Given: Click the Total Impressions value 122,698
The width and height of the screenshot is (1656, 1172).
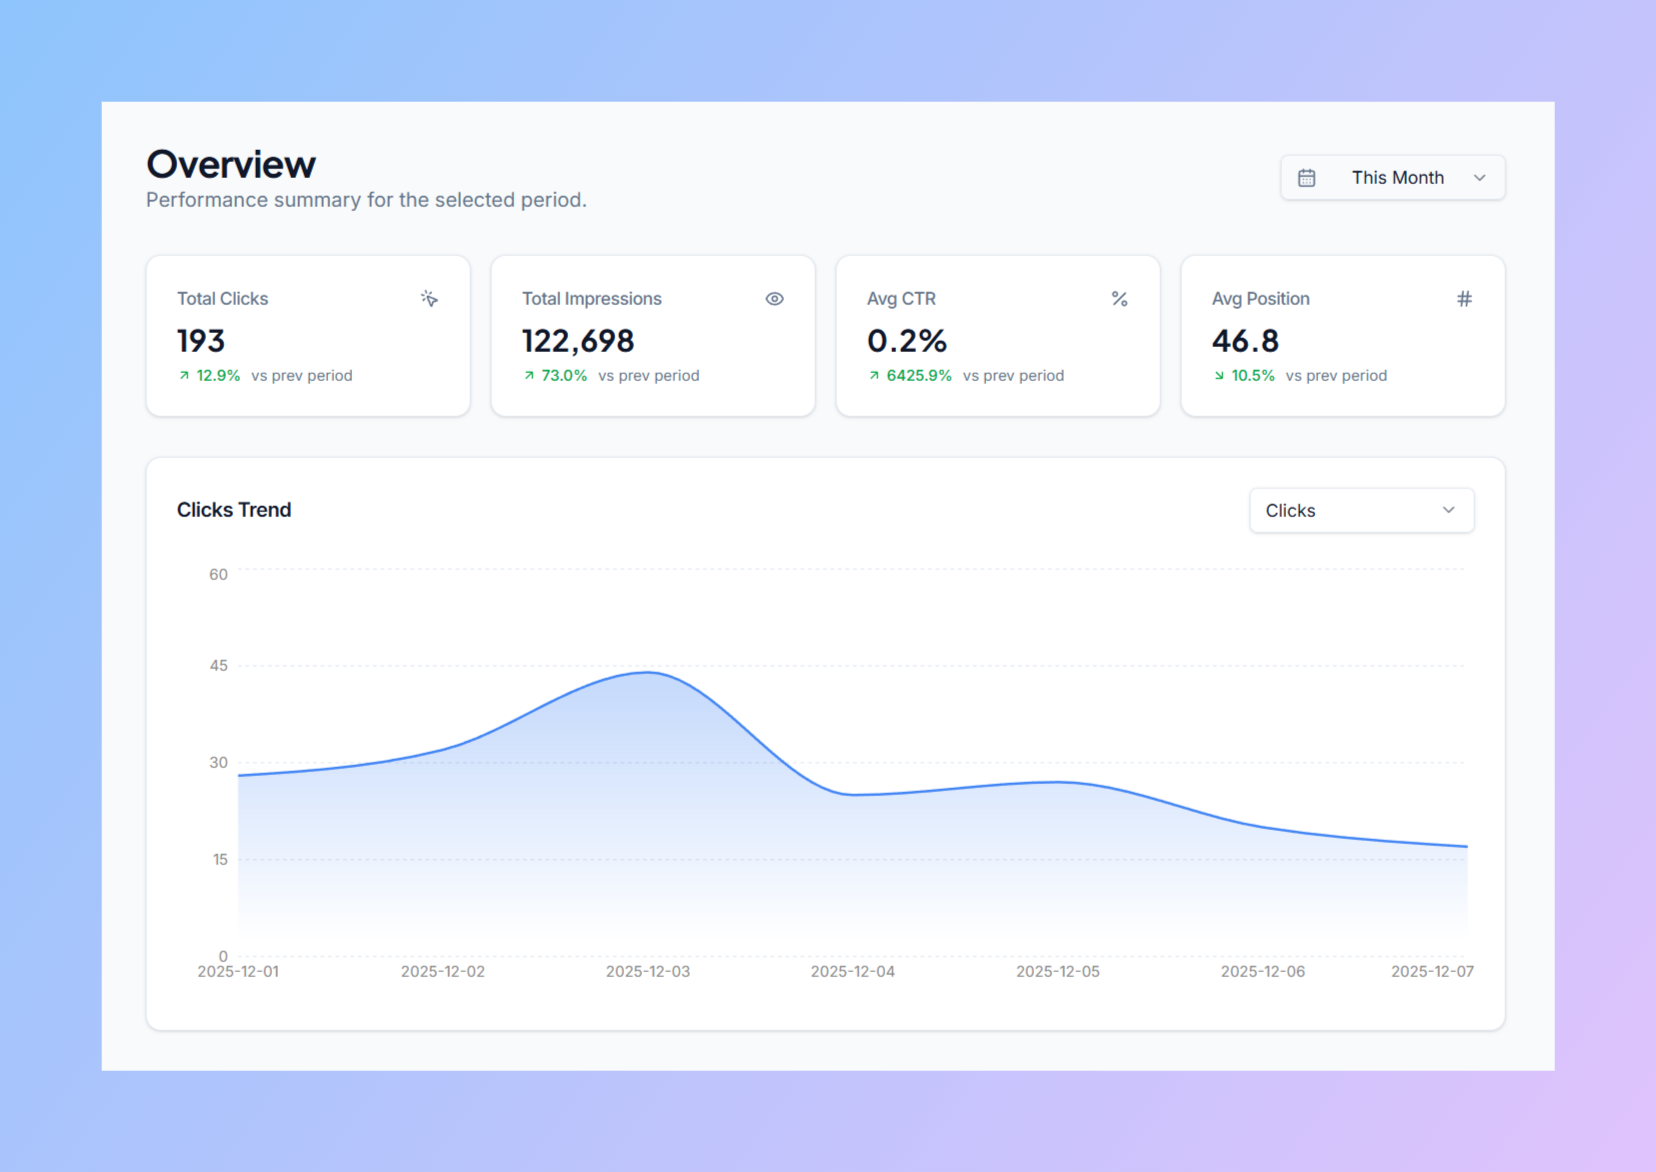Looking at the screenshot, I should coord(578,341).
